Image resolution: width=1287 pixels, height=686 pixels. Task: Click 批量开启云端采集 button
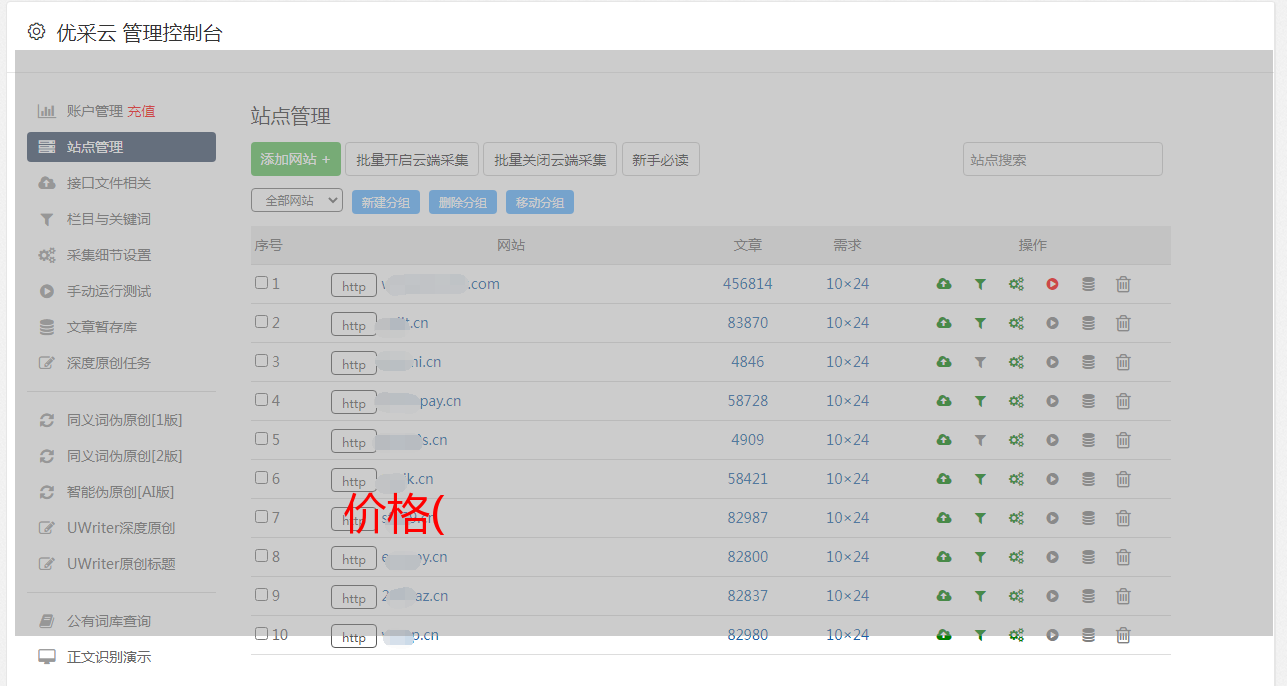[x=412, y=159]
